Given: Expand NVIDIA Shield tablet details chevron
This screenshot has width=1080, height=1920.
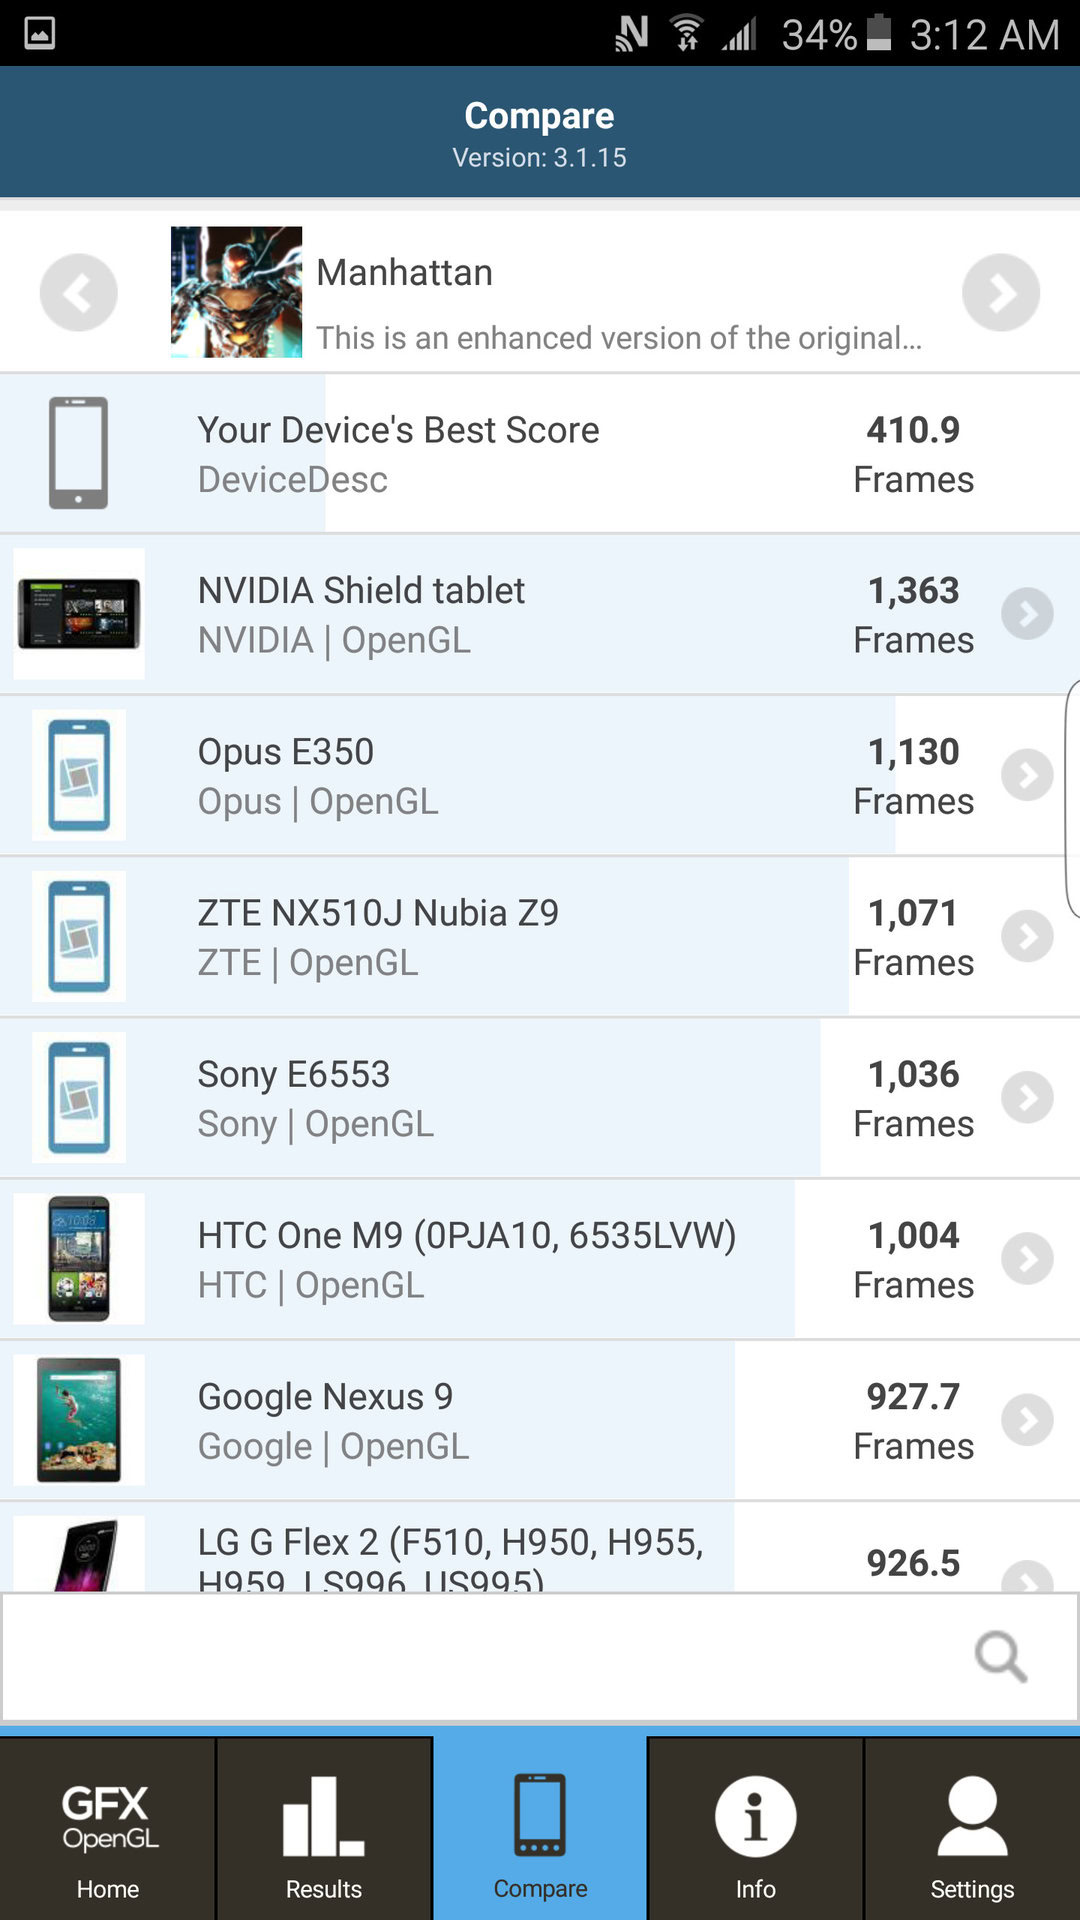Looking at the screenshot, I should click(x=1028, y=614).
